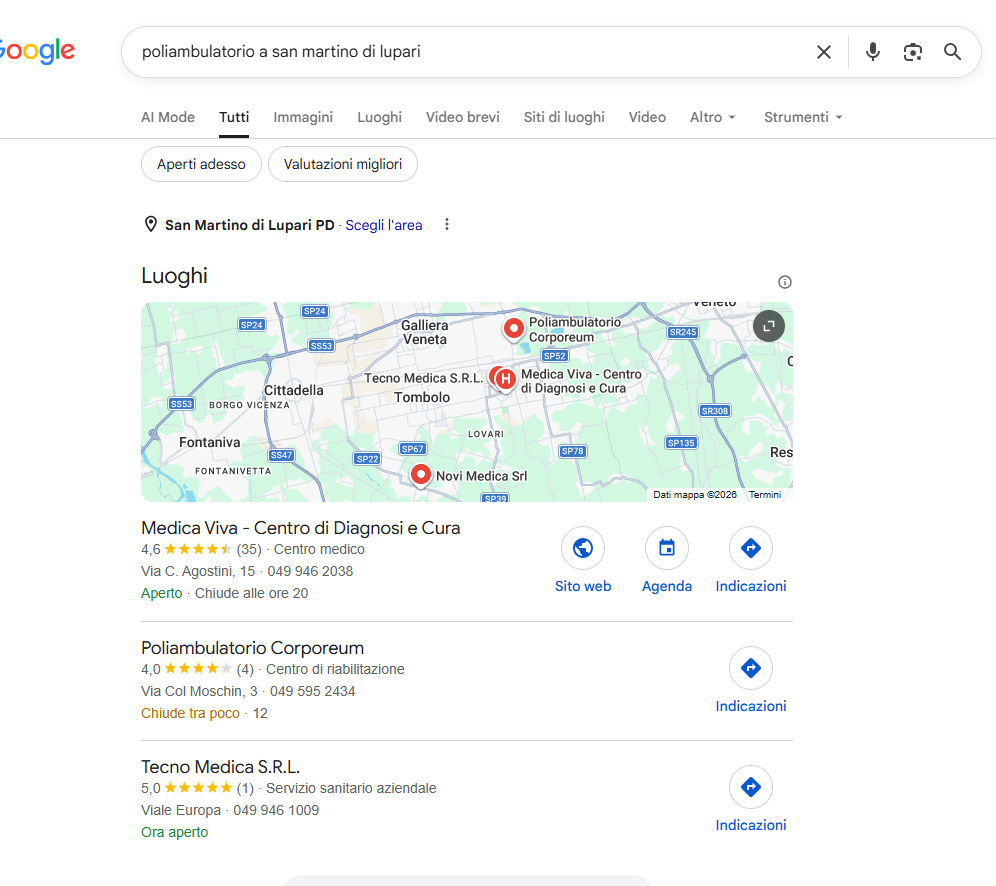This screenshot has width=996, height=886.
Task: Expand the Altro dropdown menu
Action: pos(713,117)
